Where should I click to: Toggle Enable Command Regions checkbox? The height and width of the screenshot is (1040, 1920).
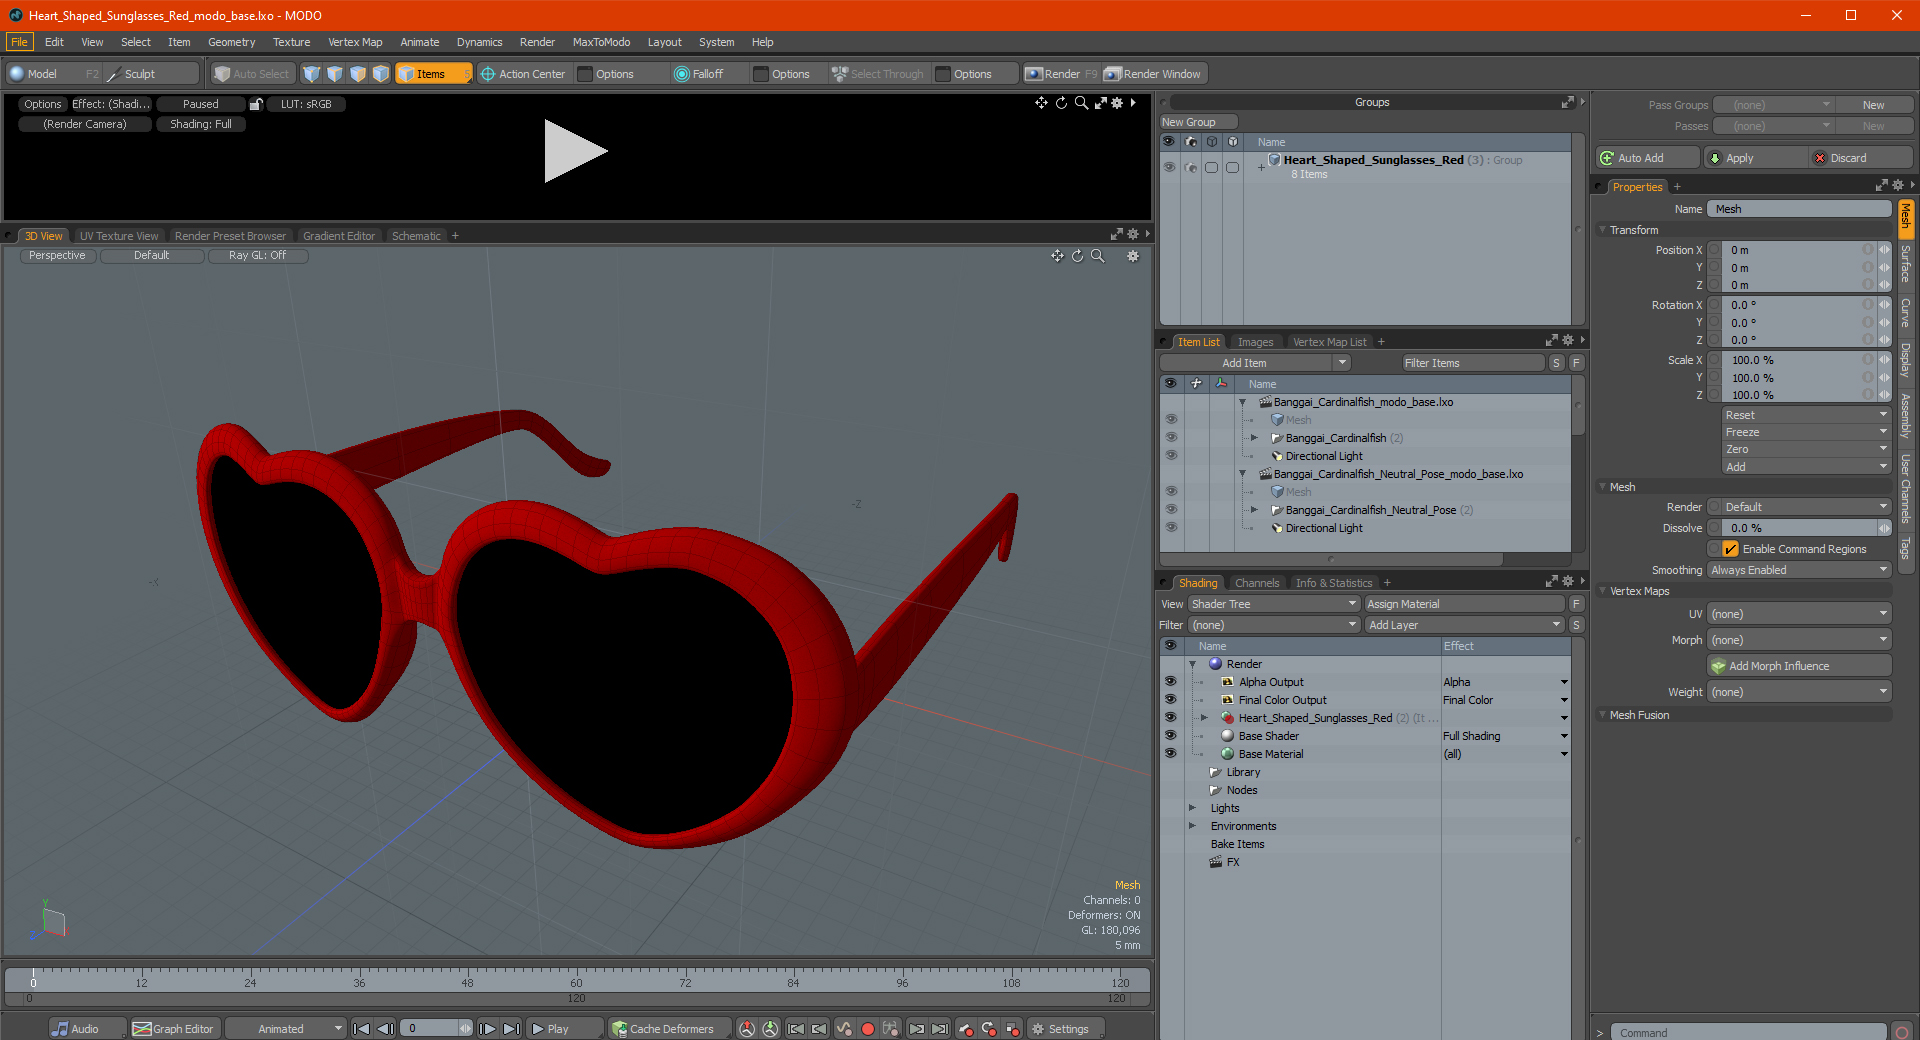(1730, 549)
